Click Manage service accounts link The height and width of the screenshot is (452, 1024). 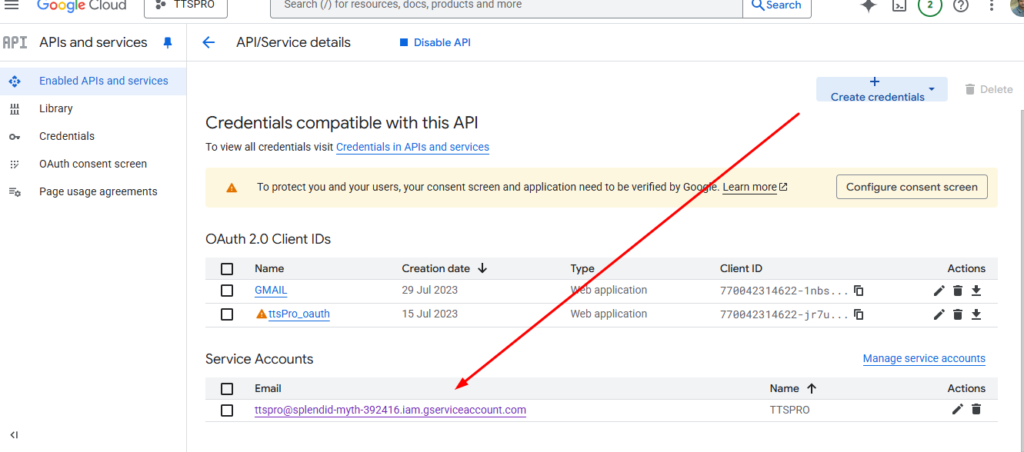(924, 359)
